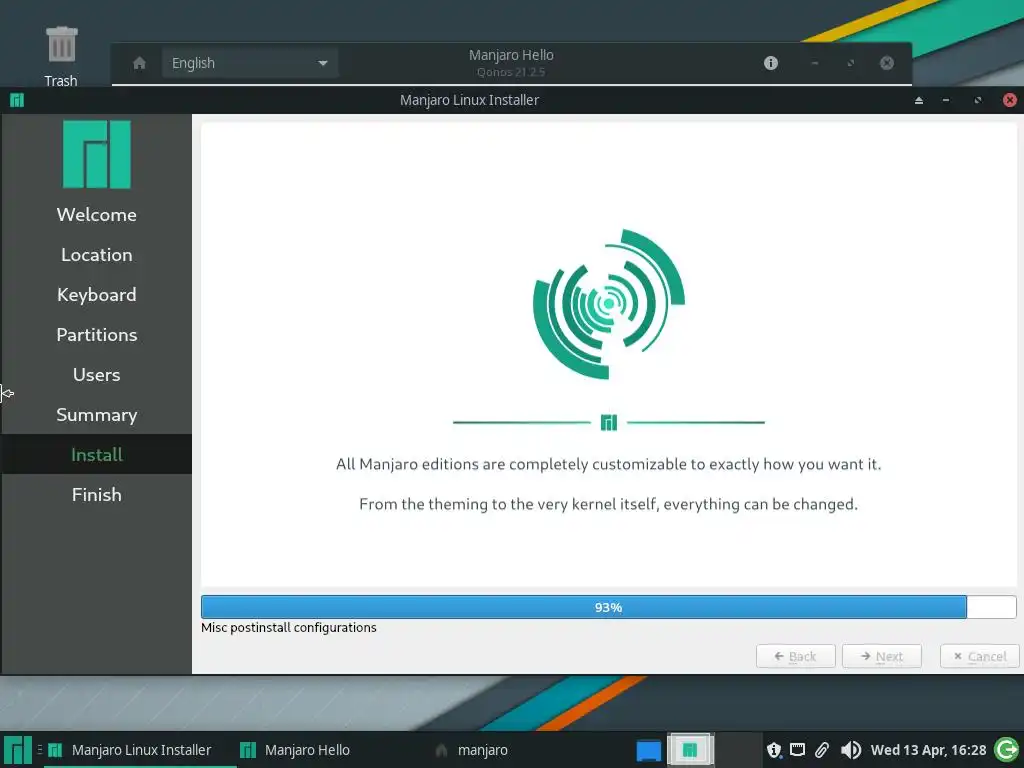Image resolution: width=1024 pixels, height=768 pixels.
Task: Click the blue desktop icon in the taskbar
Action: click(648, 750)
